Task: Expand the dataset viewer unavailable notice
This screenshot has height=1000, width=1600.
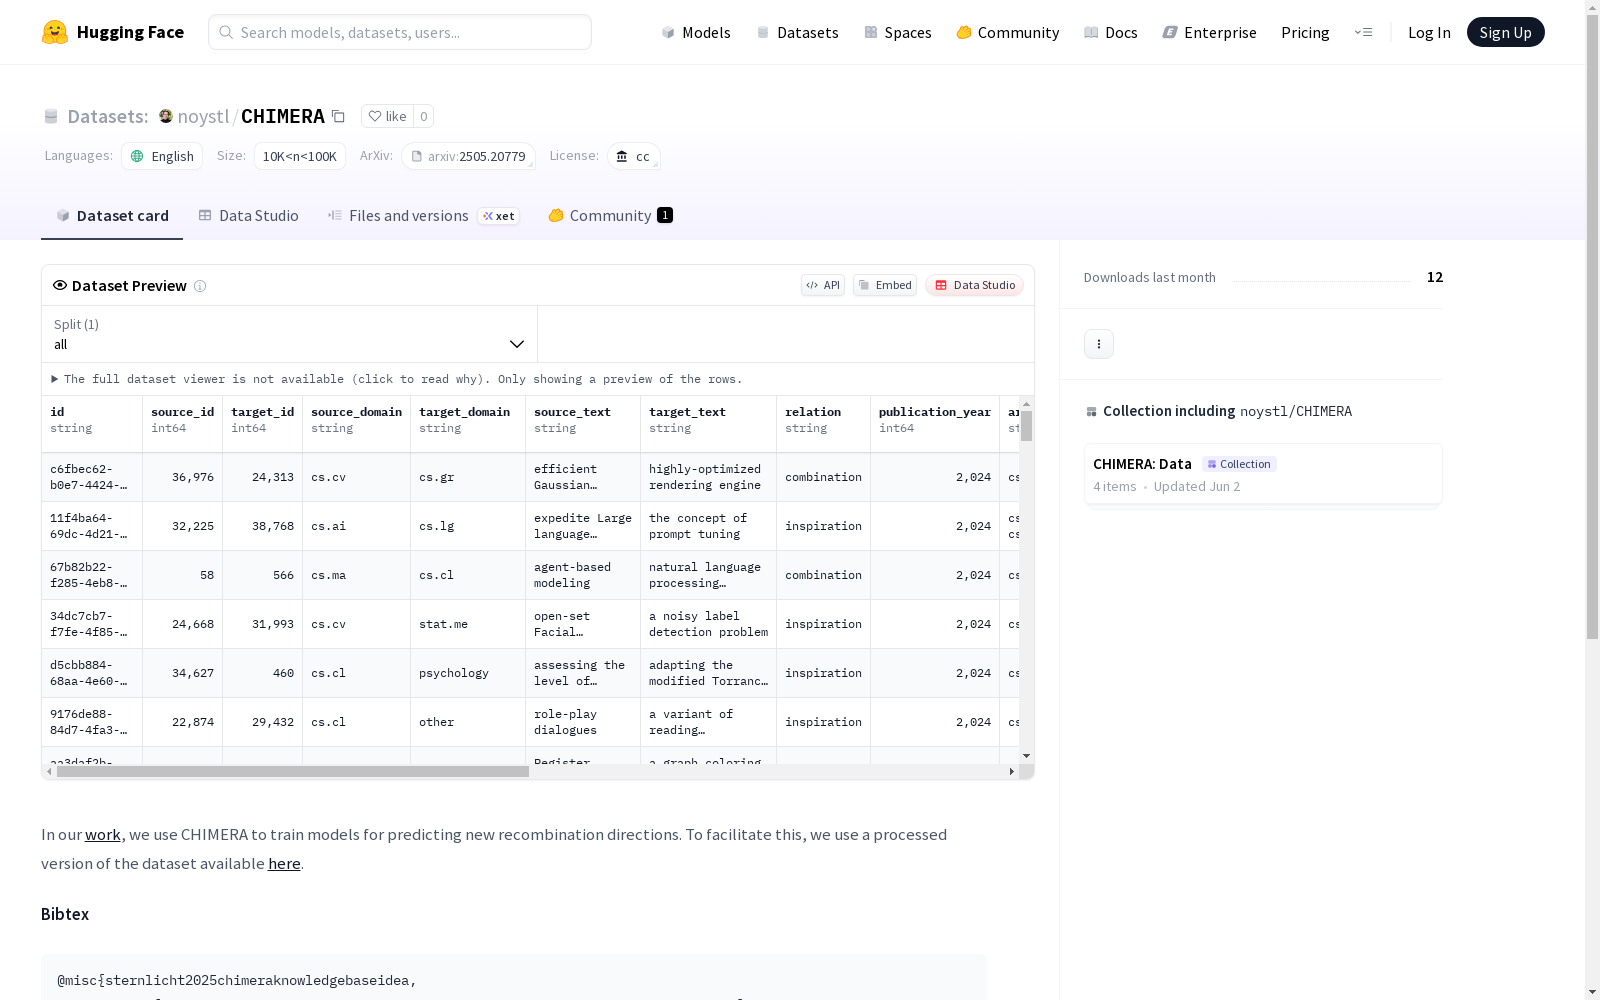Action: pyautogui.click(x=397, y=379)
